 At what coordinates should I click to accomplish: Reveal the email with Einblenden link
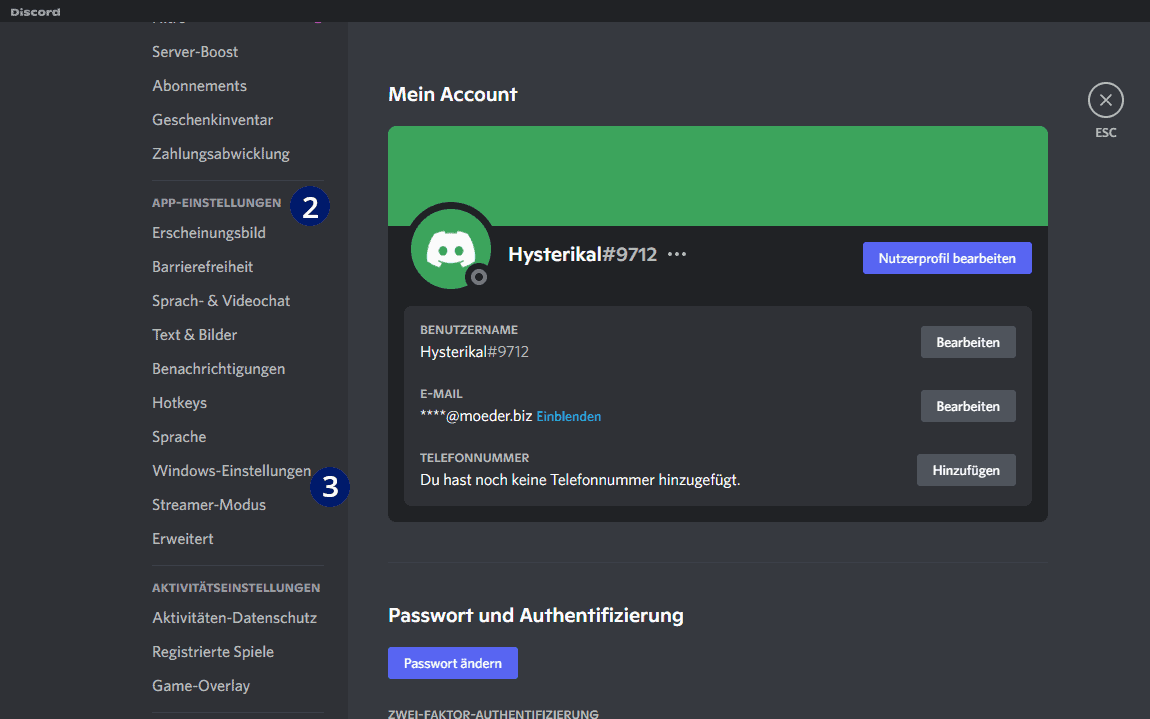(568, 416)
